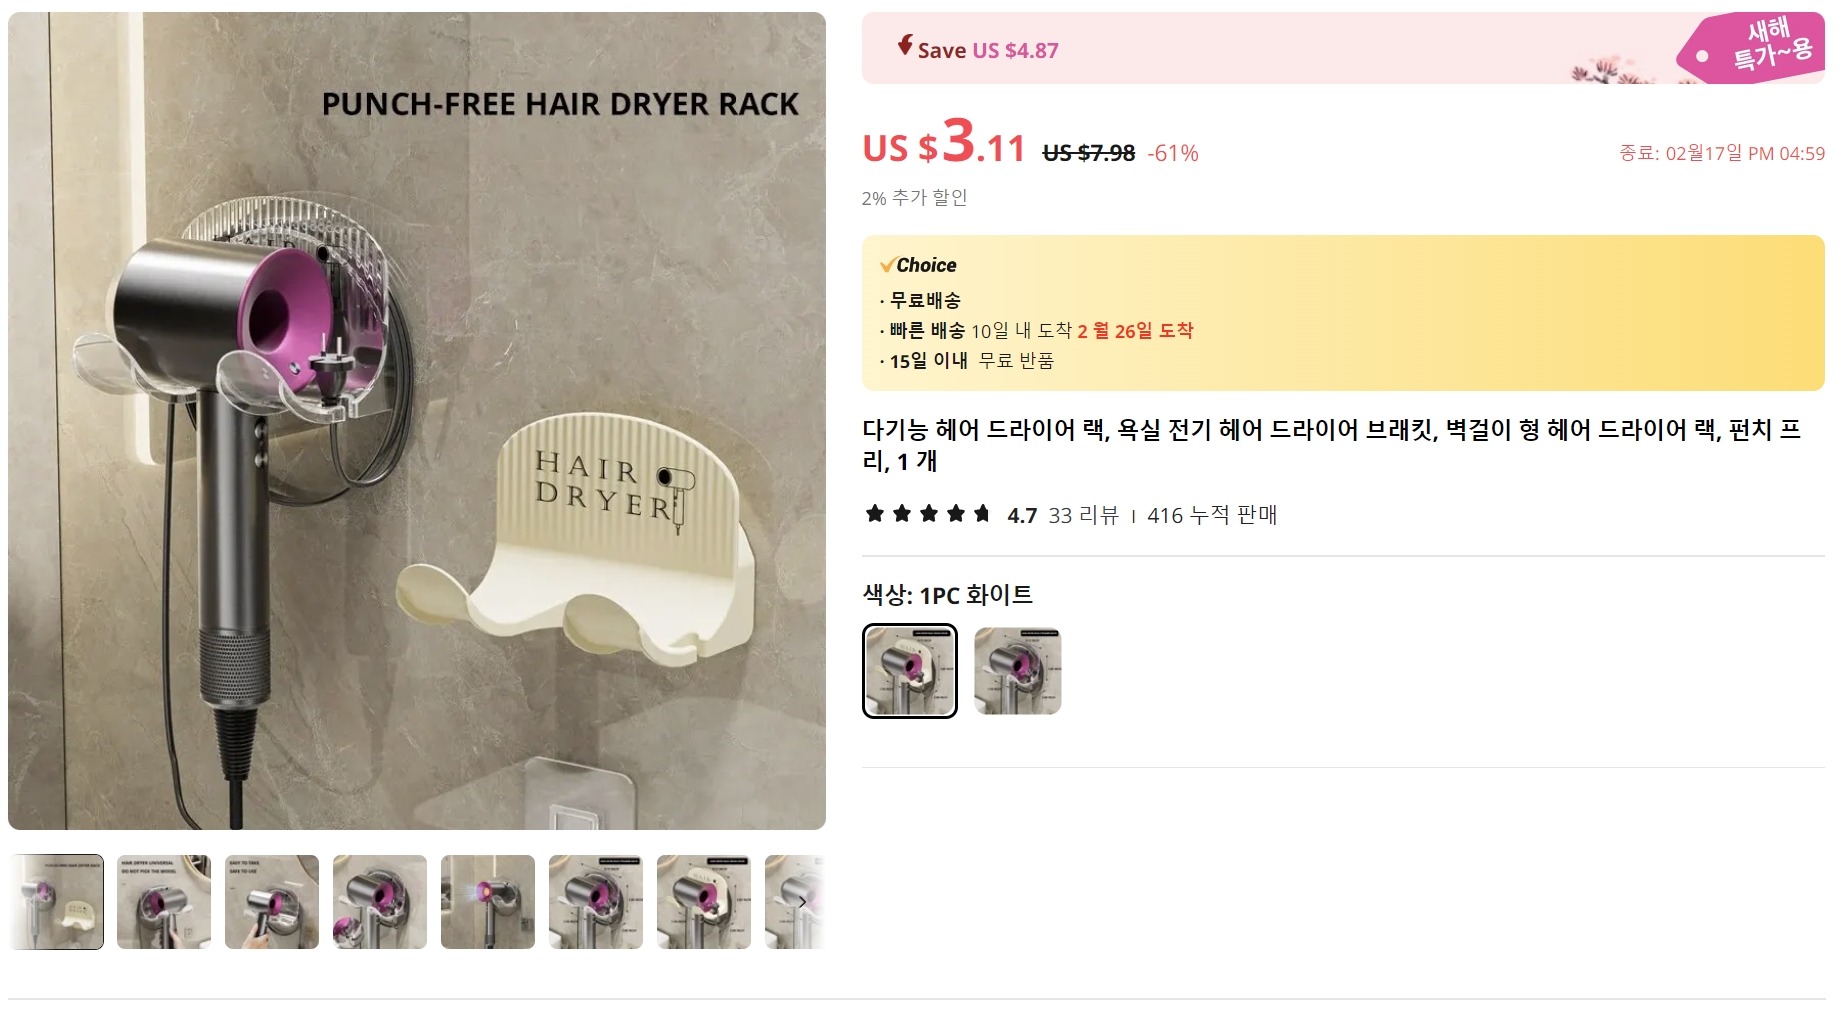
Task: Click the main hair dryer rack image
Action: [x=417, y=421]
